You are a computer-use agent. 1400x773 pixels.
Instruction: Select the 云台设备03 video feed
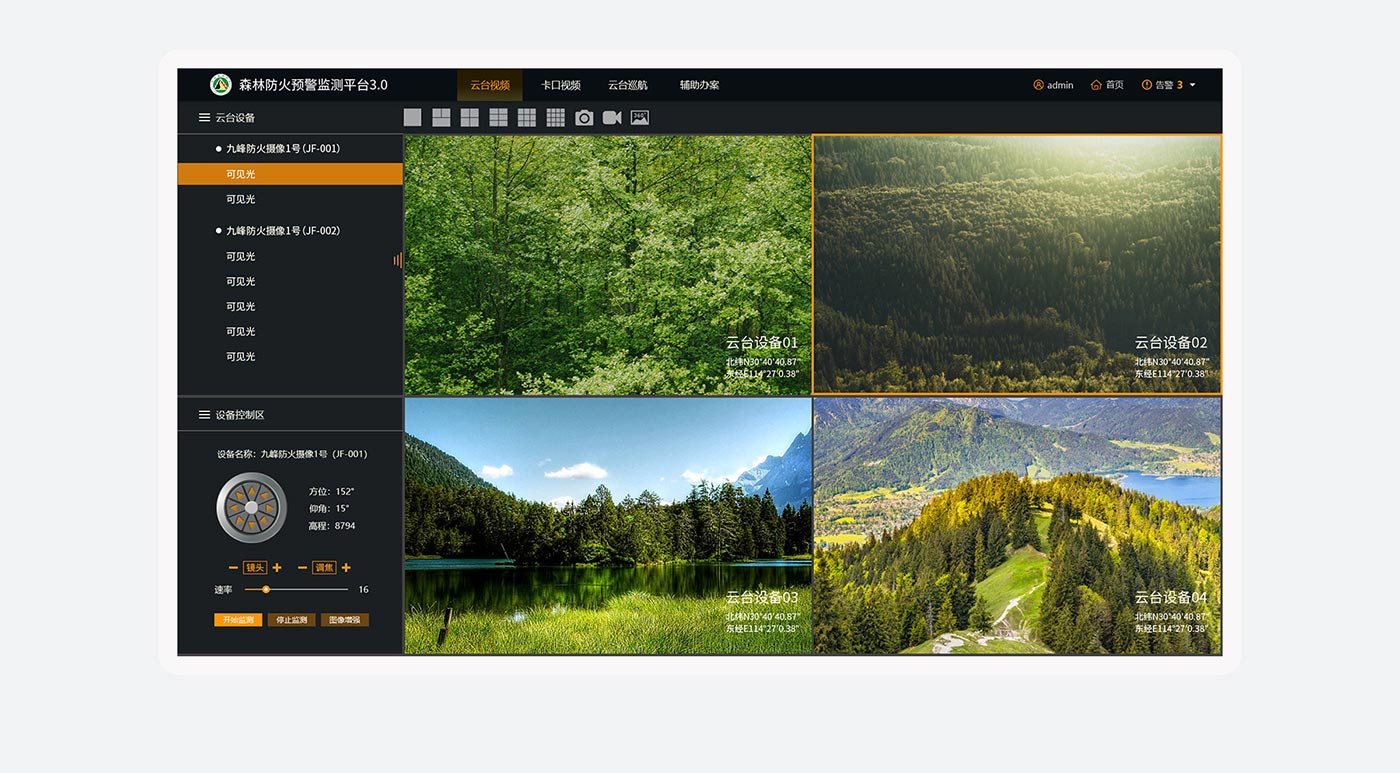pos(608,526)
